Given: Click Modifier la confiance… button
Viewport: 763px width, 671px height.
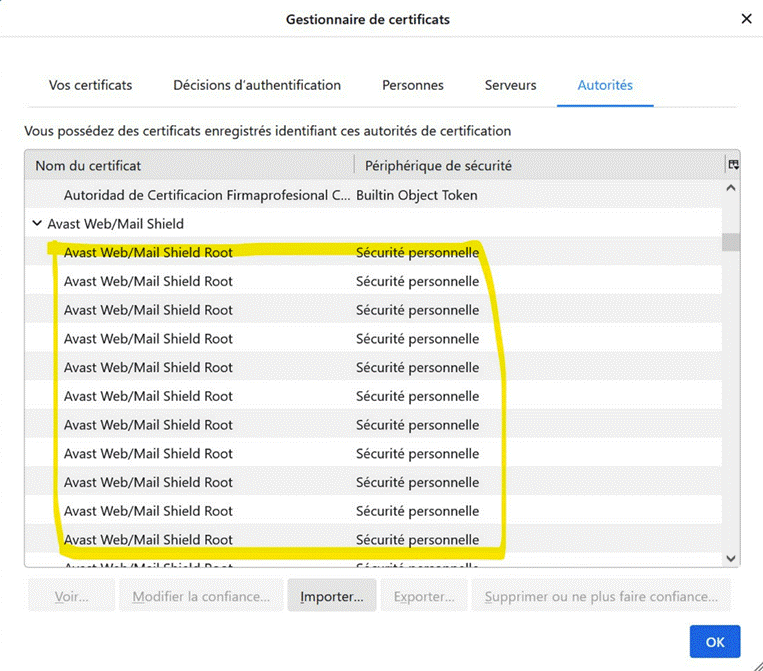Looking at the screenshot, I should tap(201, 596).
